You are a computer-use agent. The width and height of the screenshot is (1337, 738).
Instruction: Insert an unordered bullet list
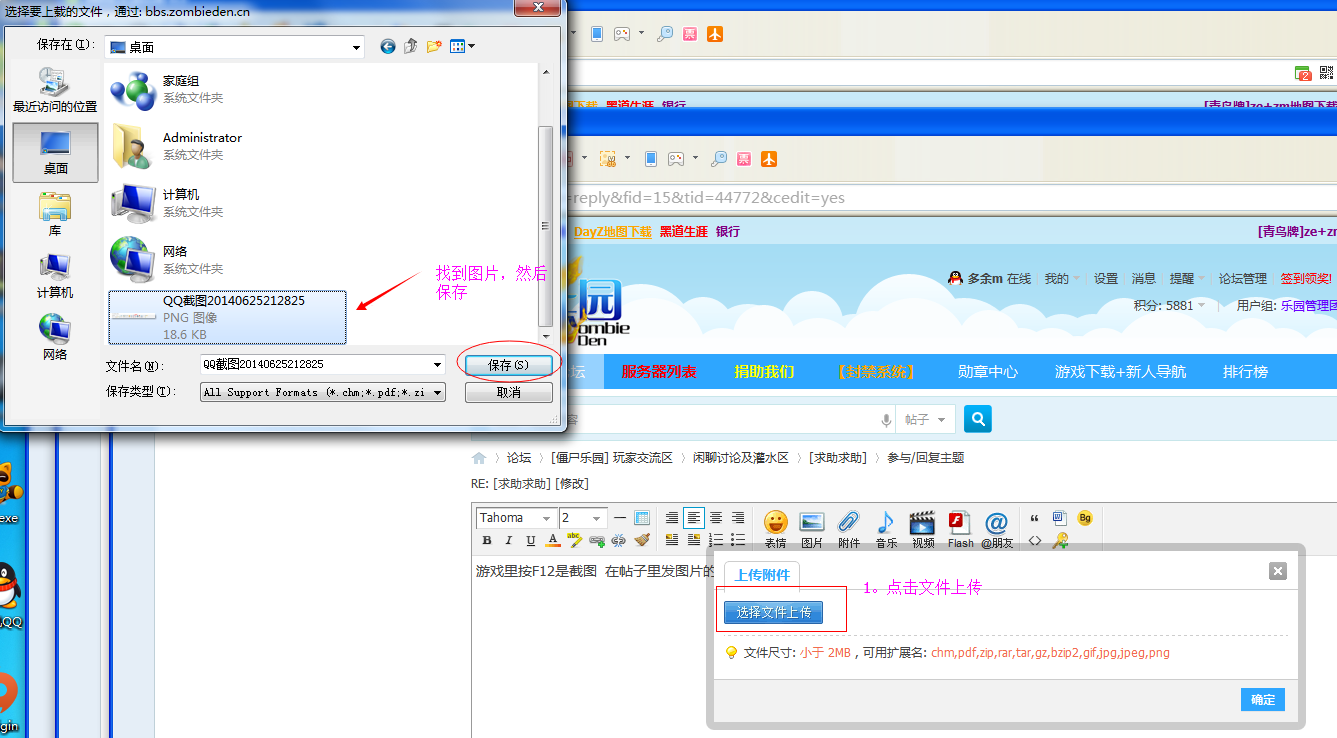click(x=738, y=540)
